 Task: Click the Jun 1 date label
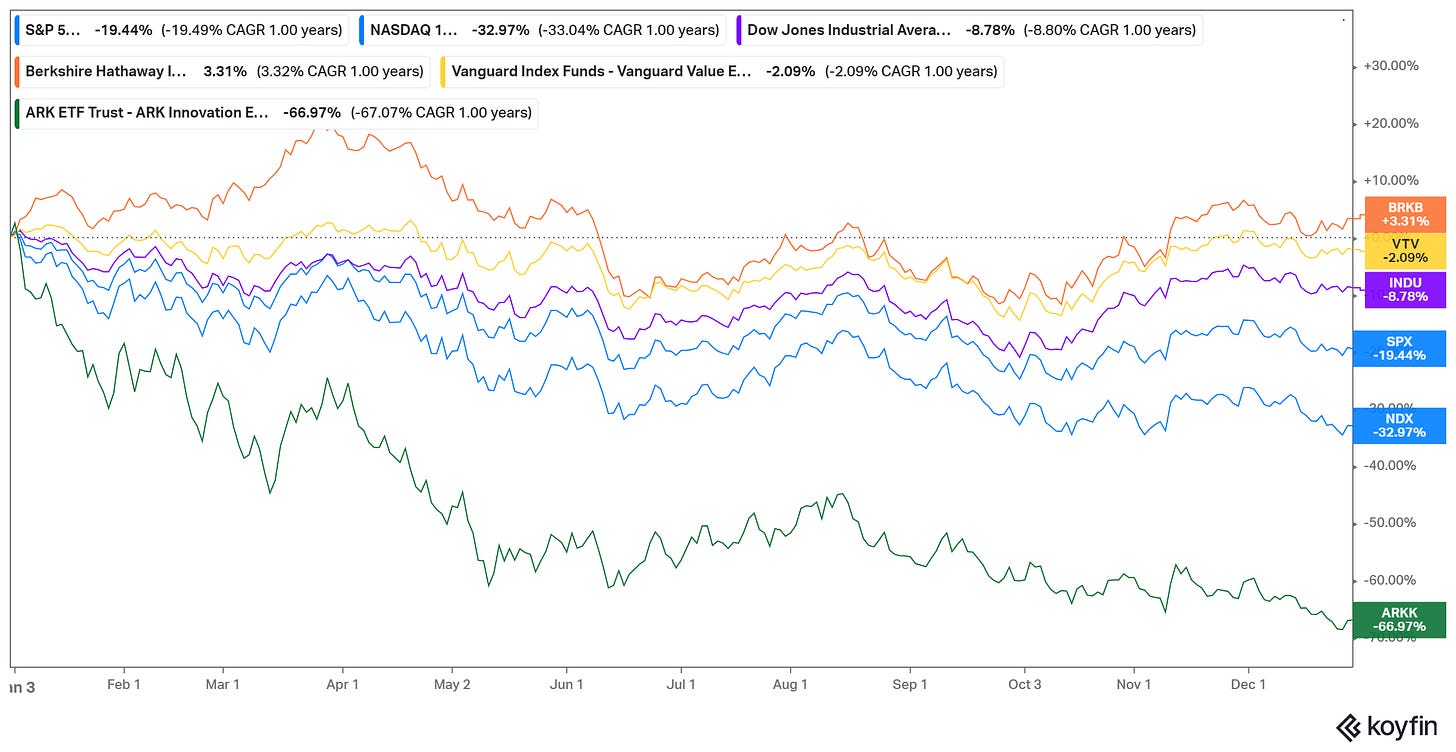tap(566, 685)
